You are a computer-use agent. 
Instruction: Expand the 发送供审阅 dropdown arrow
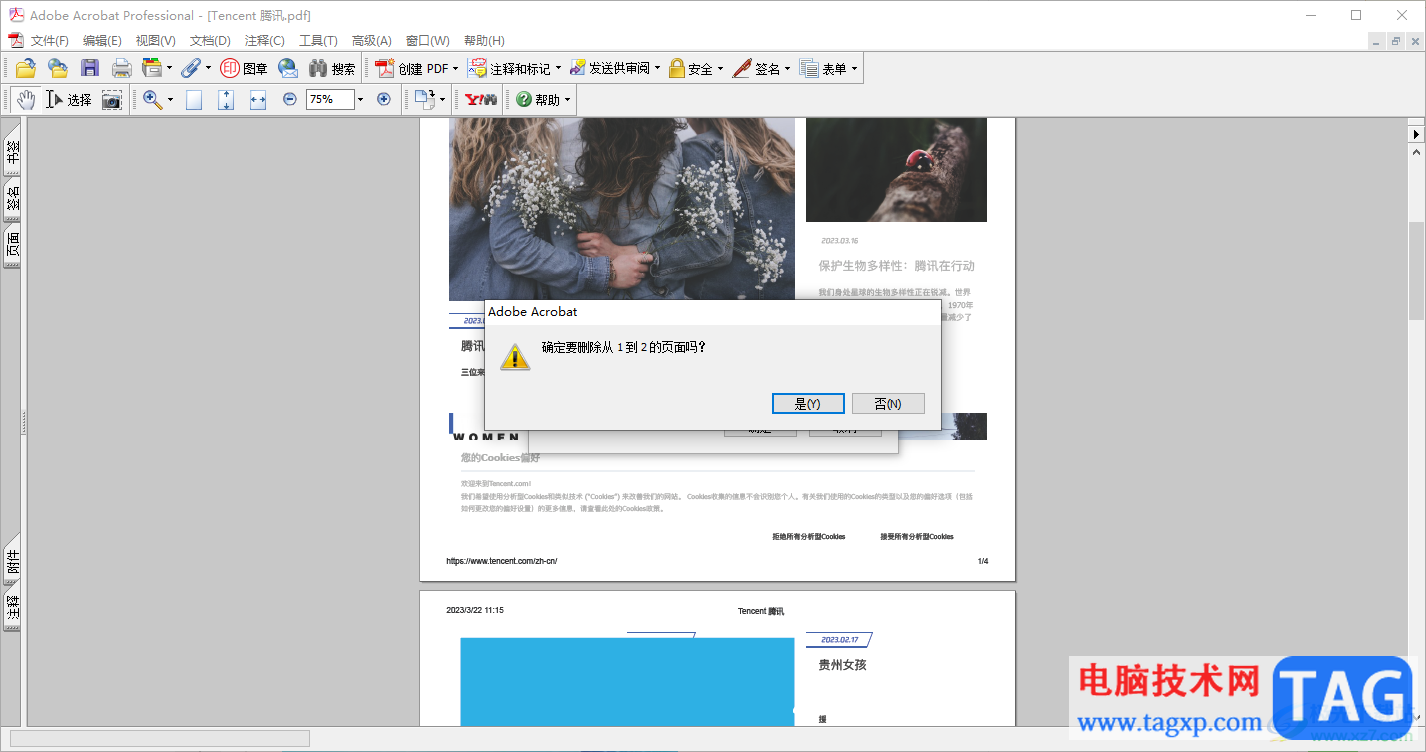pos(657,69)
